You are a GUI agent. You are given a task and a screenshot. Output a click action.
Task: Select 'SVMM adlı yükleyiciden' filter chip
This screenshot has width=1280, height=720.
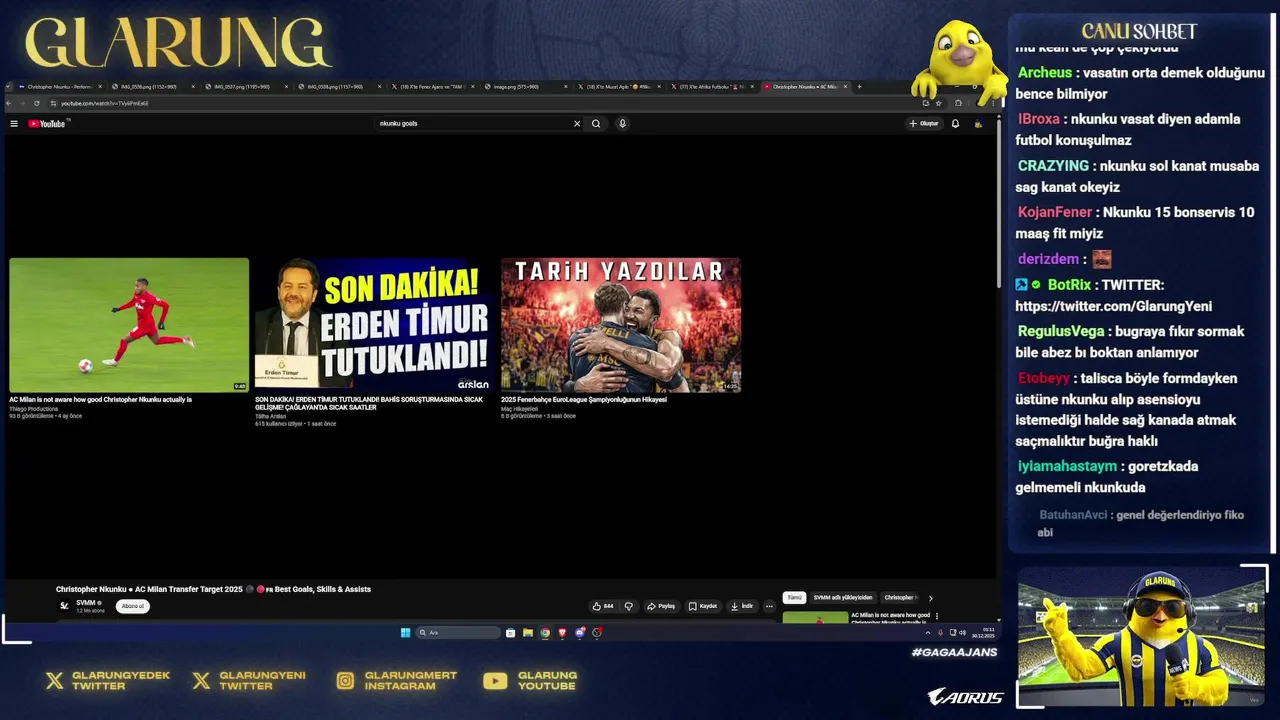[x=843, y=598]
